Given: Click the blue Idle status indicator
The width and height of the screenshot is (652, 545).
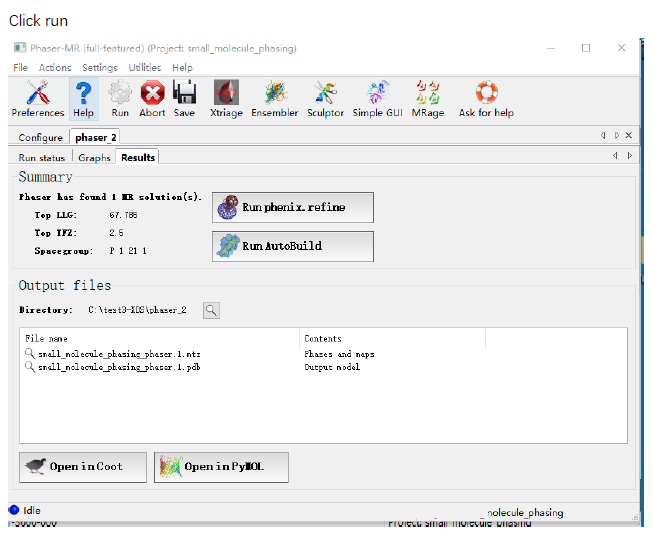Looking at the screenshot, I should (14, 510).
